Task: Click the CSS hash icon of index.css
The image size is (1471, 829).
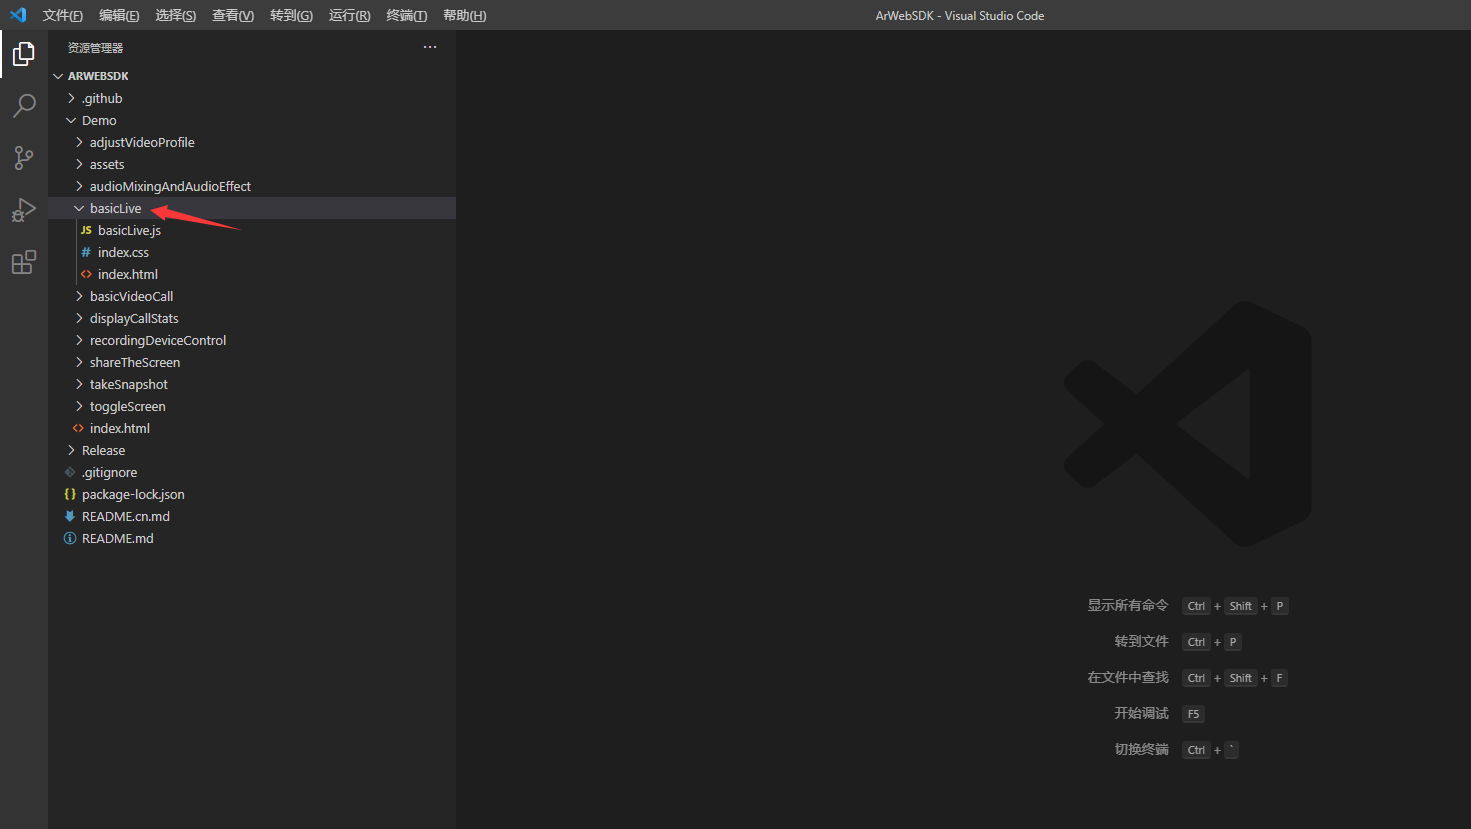Action: tap(86, 252)
